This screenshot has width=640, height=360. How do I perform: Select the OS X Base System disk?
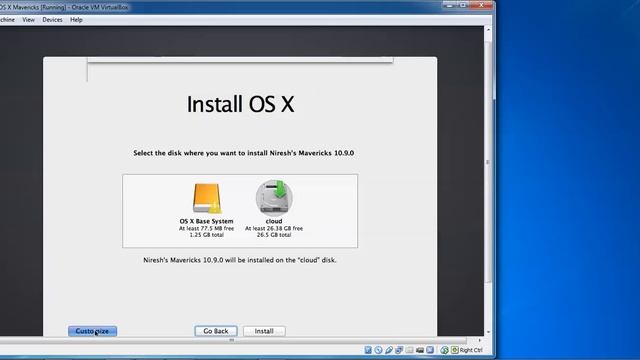[207, 210]
